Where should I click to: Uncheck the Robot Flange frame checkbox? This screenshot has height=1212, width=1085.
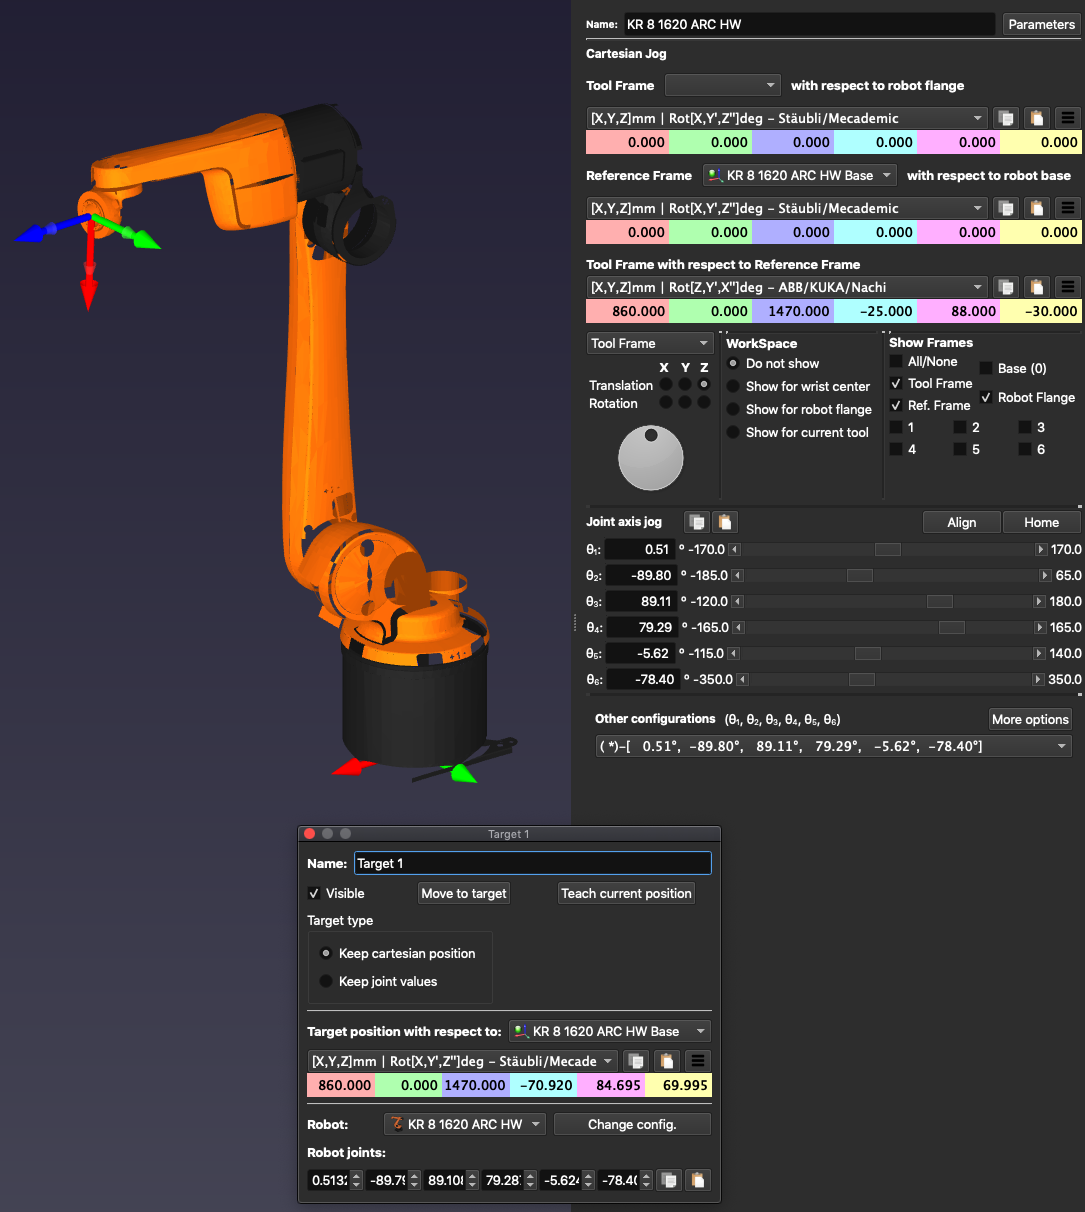(x=986, y=398)
